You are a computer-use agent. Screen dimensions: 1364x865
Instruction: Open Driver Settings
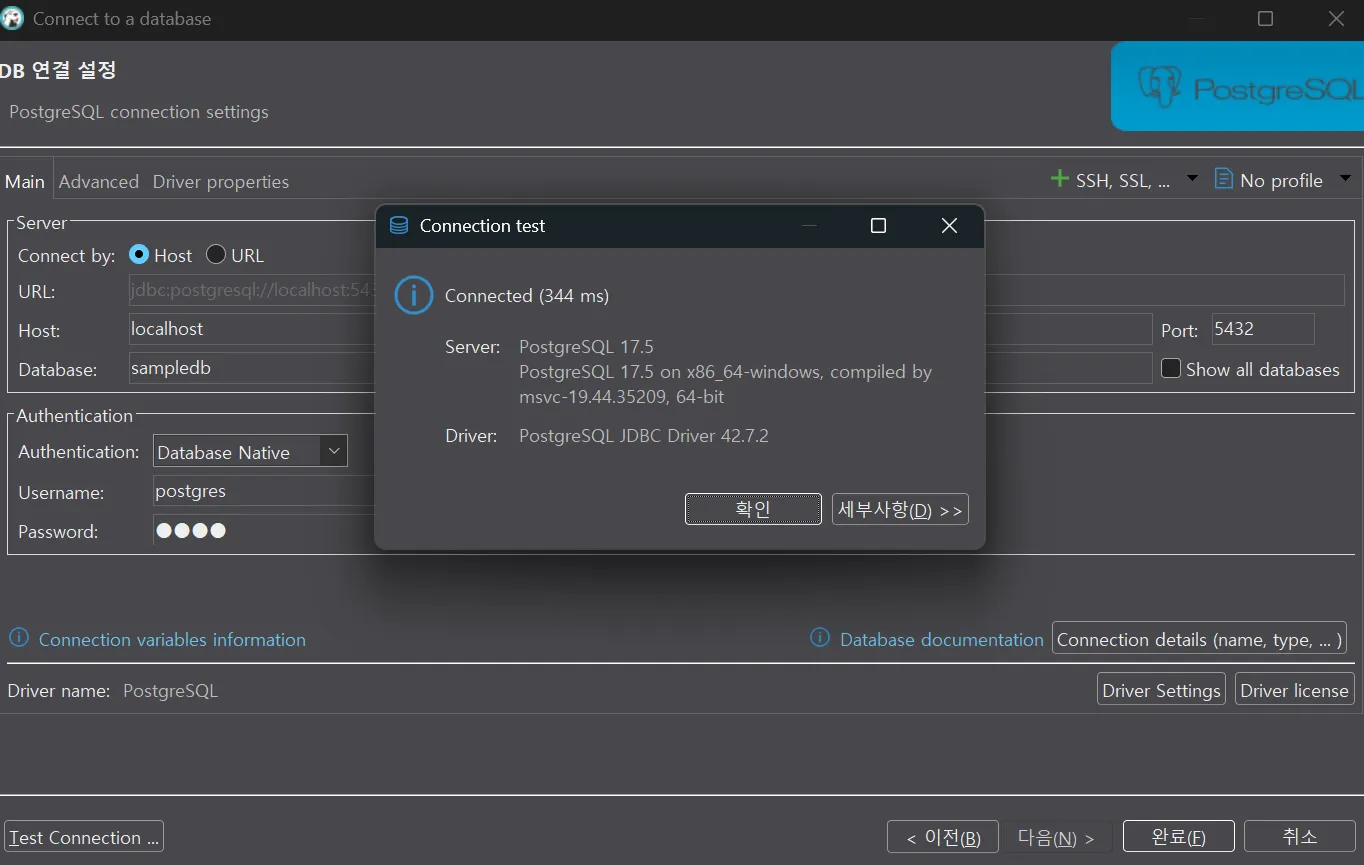click(x=1161, y=690)
